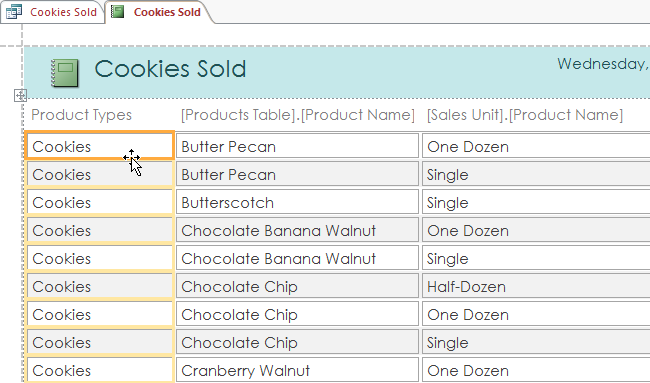The height and width of the screenshot is (383, 650).
Task: Click the query icon on first Cookies Sold tab
Action: pyautogui.click(x=14, y=12)
